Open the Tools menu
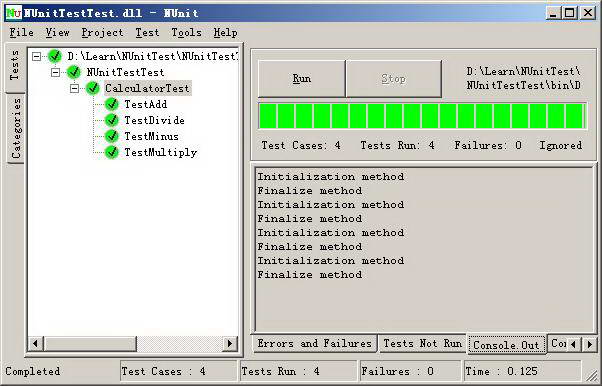Screen dimensions: 602x386 tap(186, 33)
